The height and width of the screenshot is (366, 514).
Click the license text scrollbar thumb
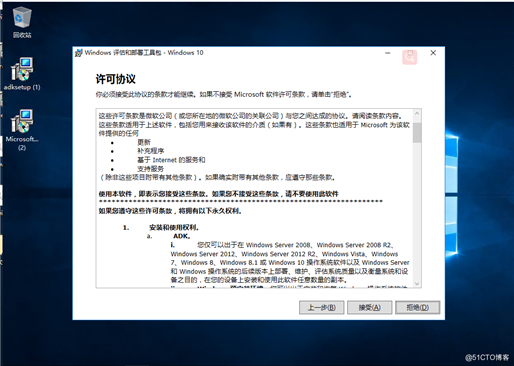417,133
